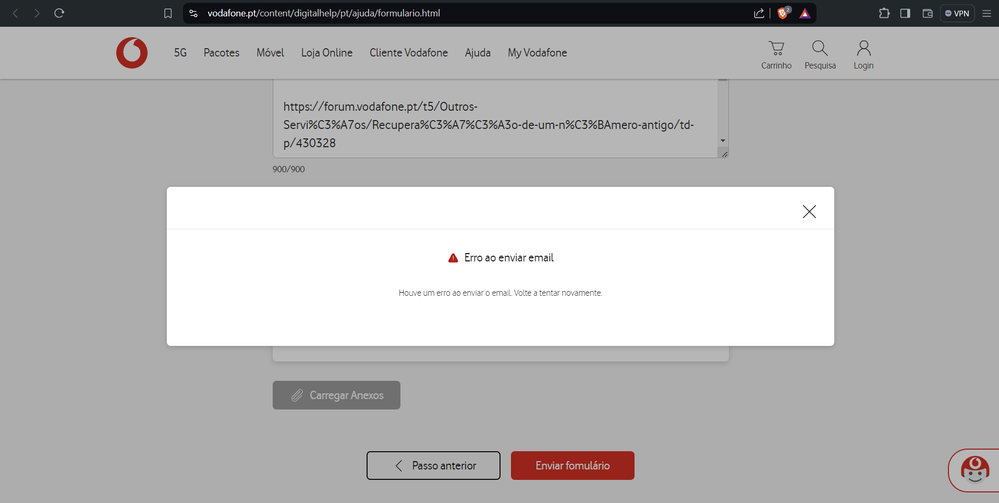Viewport: 999px width, 503px height.
Task: Open the Ajuda menu
Action: coord(478,53)
